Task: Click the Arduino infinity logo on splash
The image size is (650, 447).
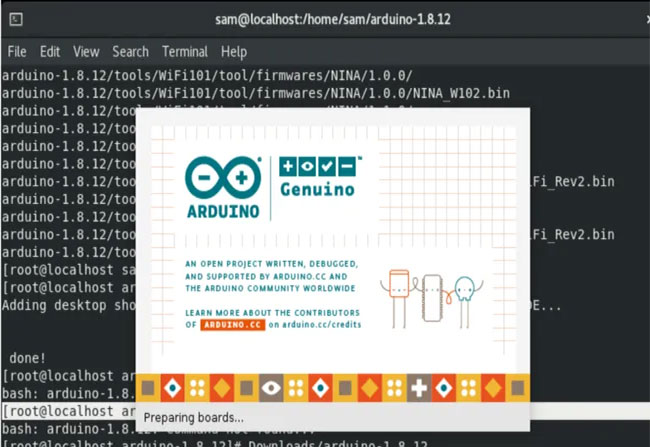Action: [x=223, y=177]
